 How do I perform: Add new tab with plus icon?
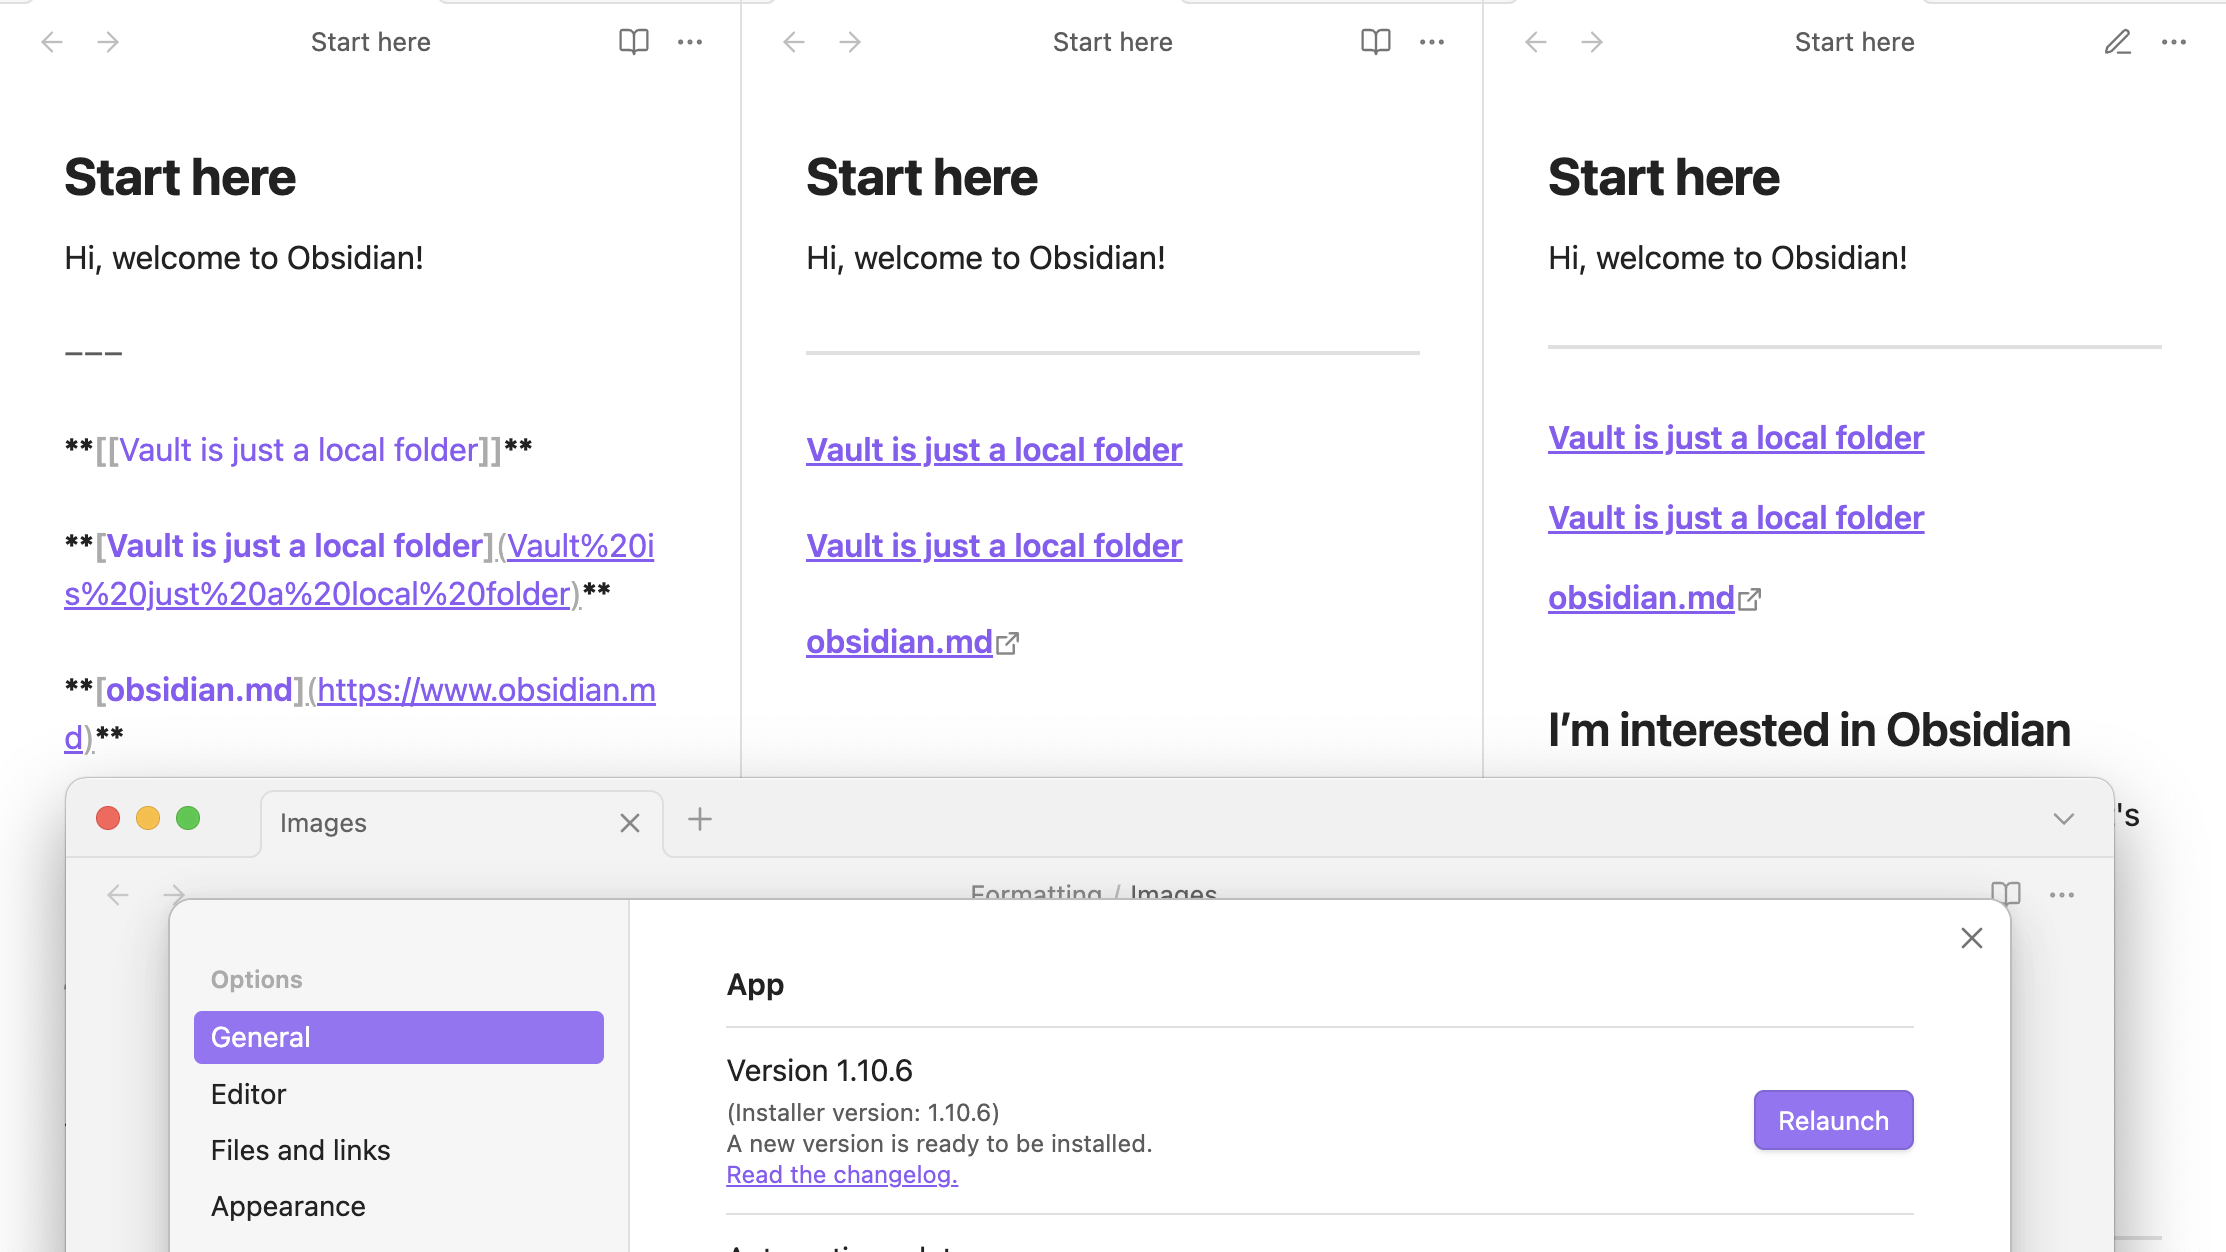click(x=700, y=820)
